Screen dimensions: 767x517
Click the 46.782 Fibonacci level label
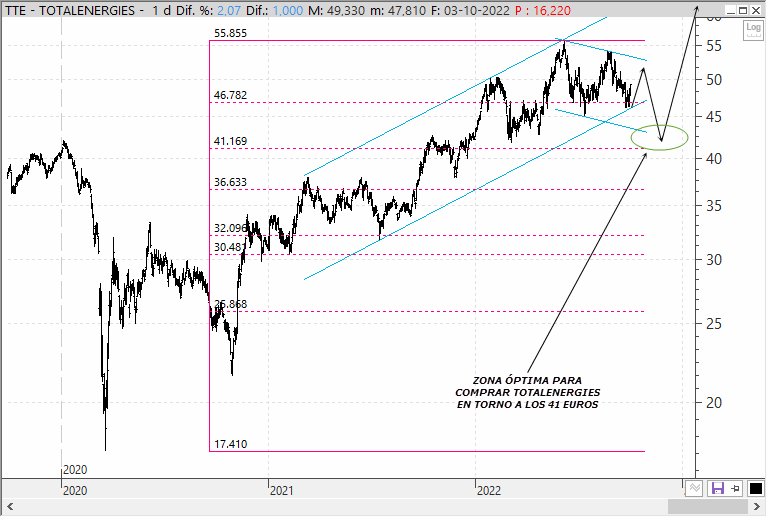[230, 95]
